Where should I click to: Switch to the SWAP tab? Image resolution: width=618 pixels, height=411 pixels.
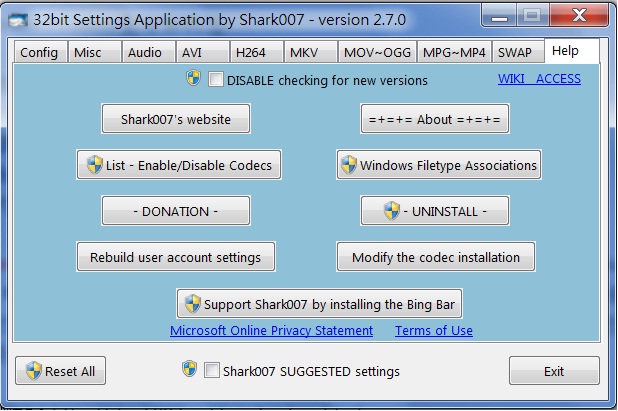click(518, 52)
